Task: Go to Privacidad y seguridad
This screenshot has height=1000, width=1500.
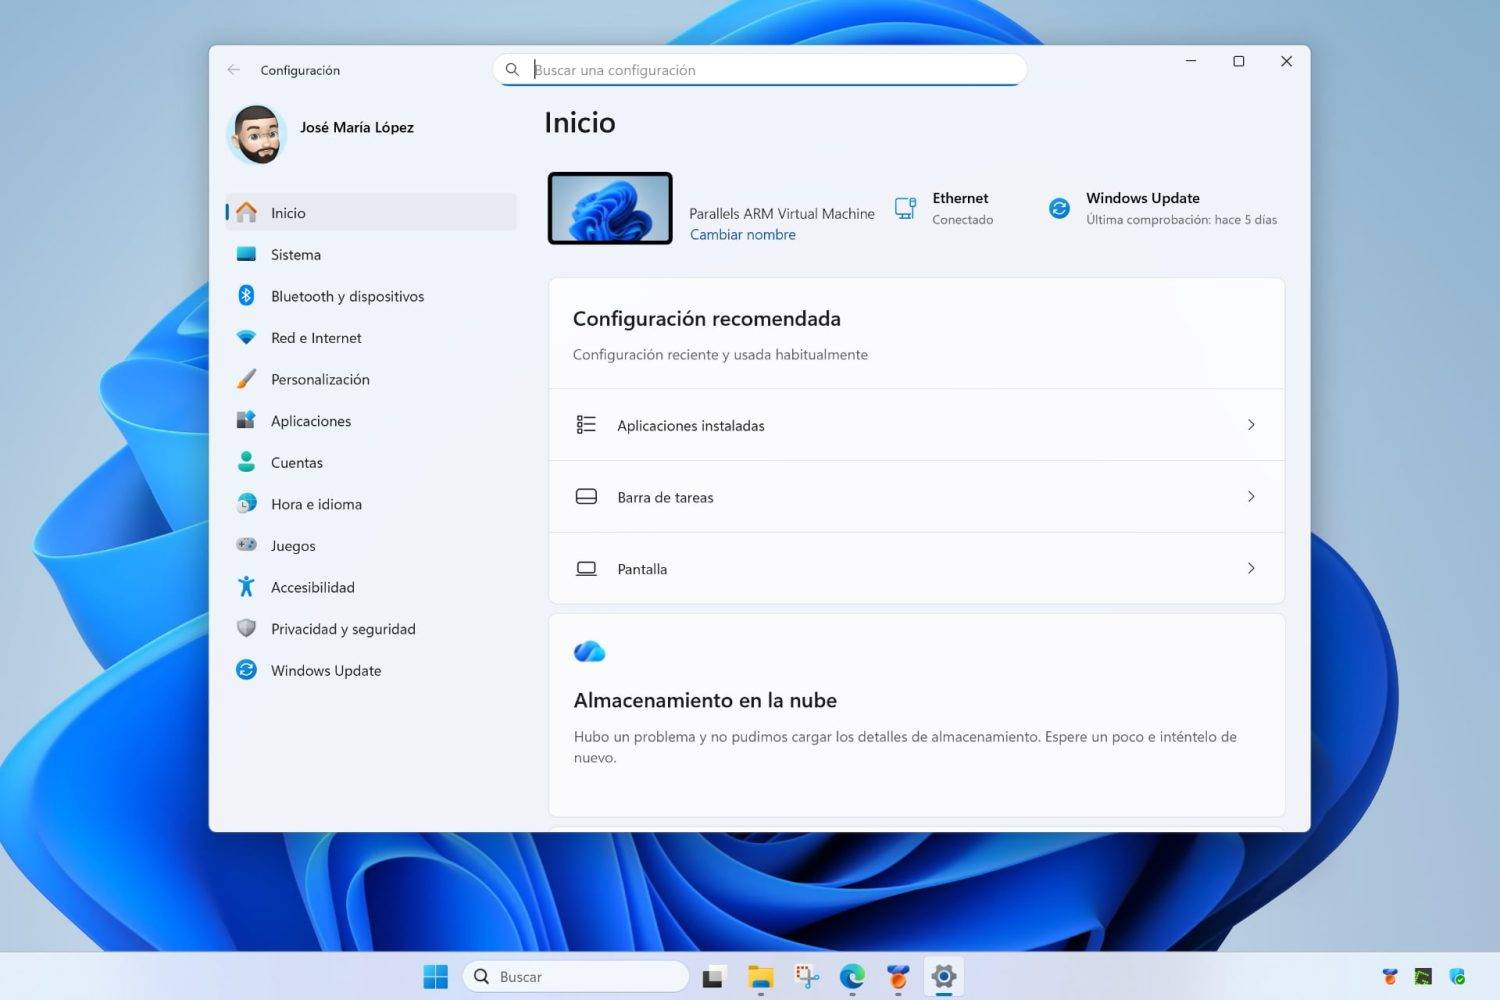Action: click(371, 629)
